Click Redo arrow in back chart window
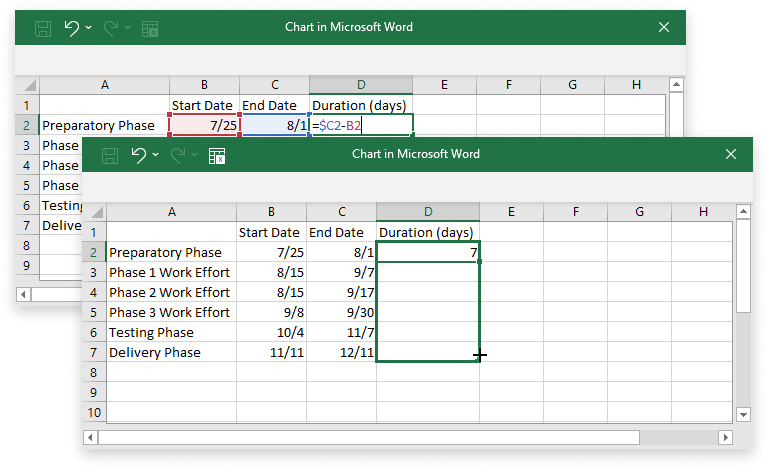 pos(111,28)
